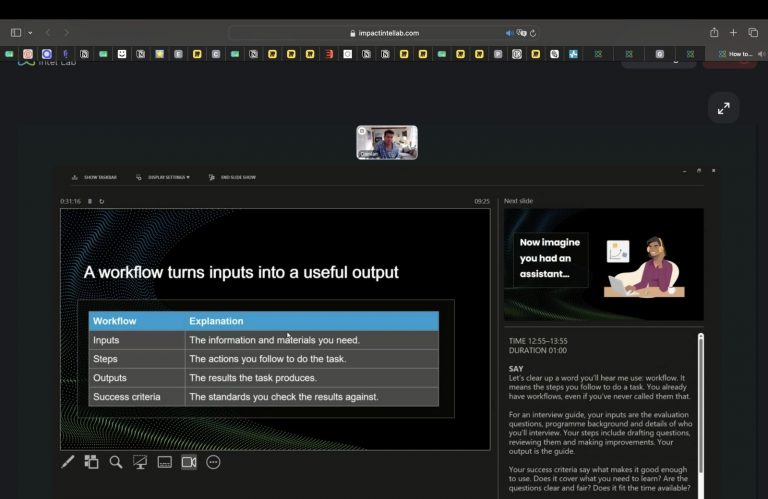Toggle the Safari sidebar
Image resolution: width=768 pixels, height=499 pixels.
[16, 33]
